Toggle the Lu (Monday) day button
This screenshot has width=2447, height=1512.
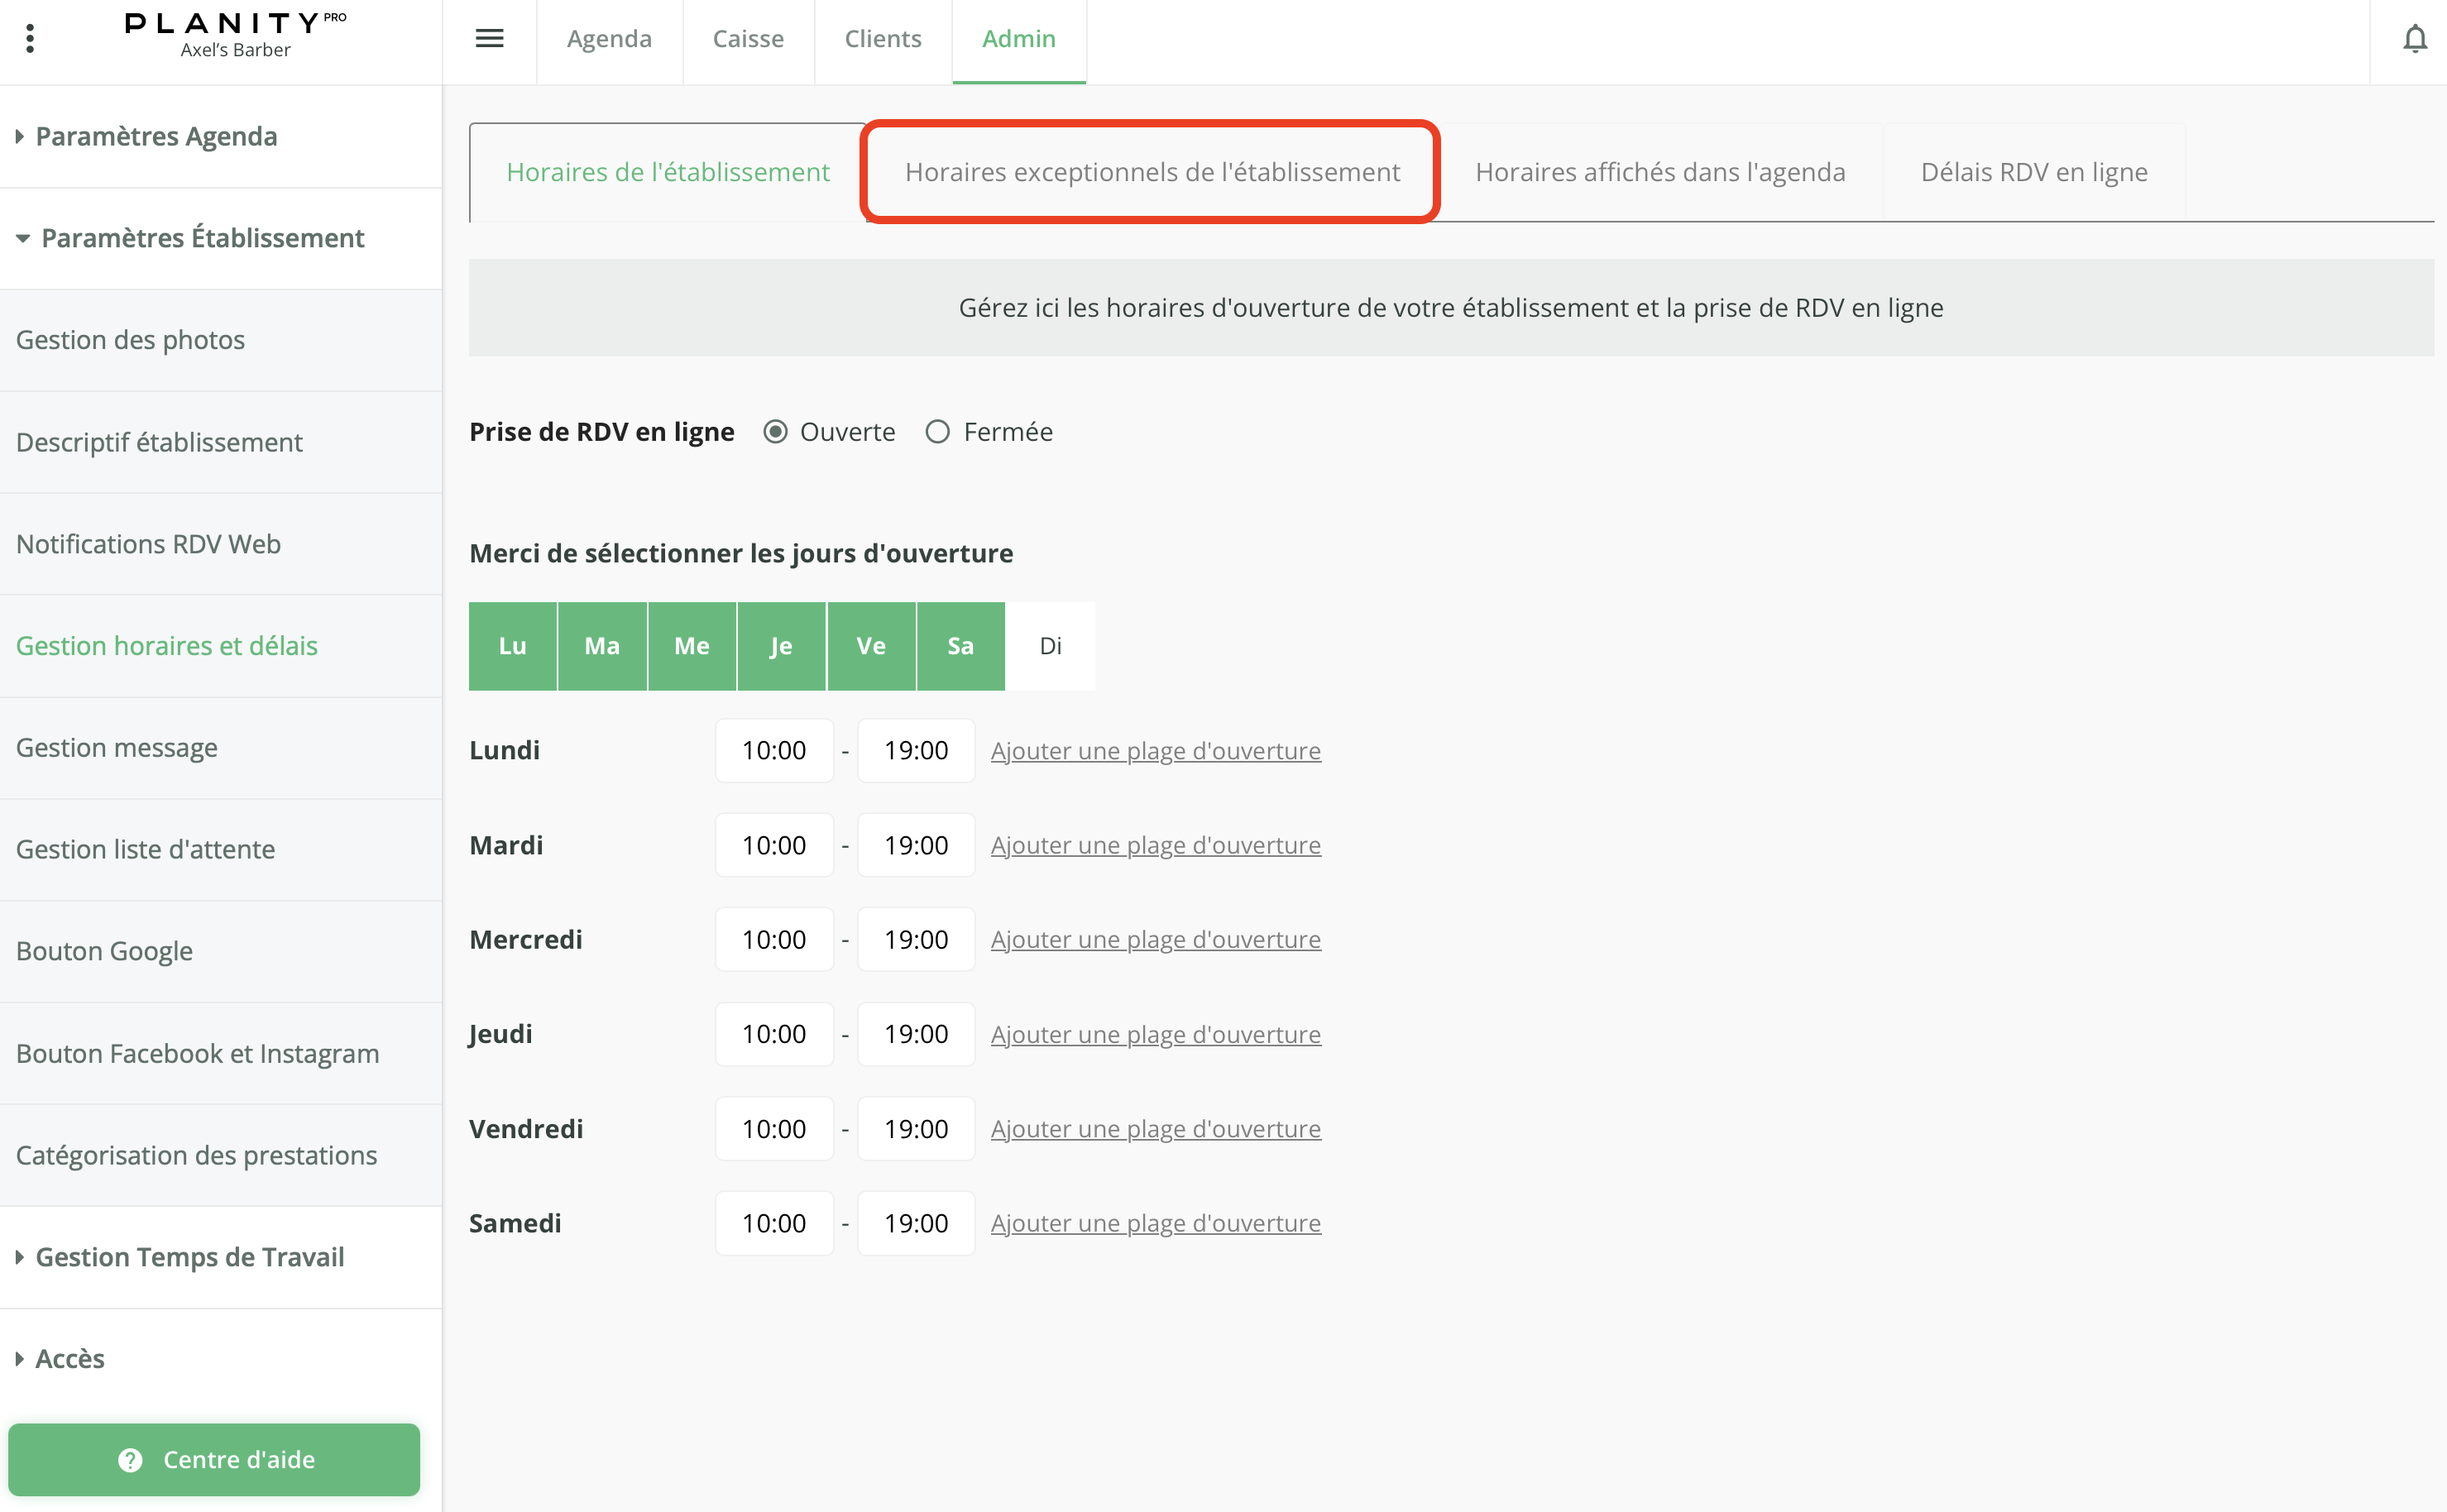click(512, 646)
